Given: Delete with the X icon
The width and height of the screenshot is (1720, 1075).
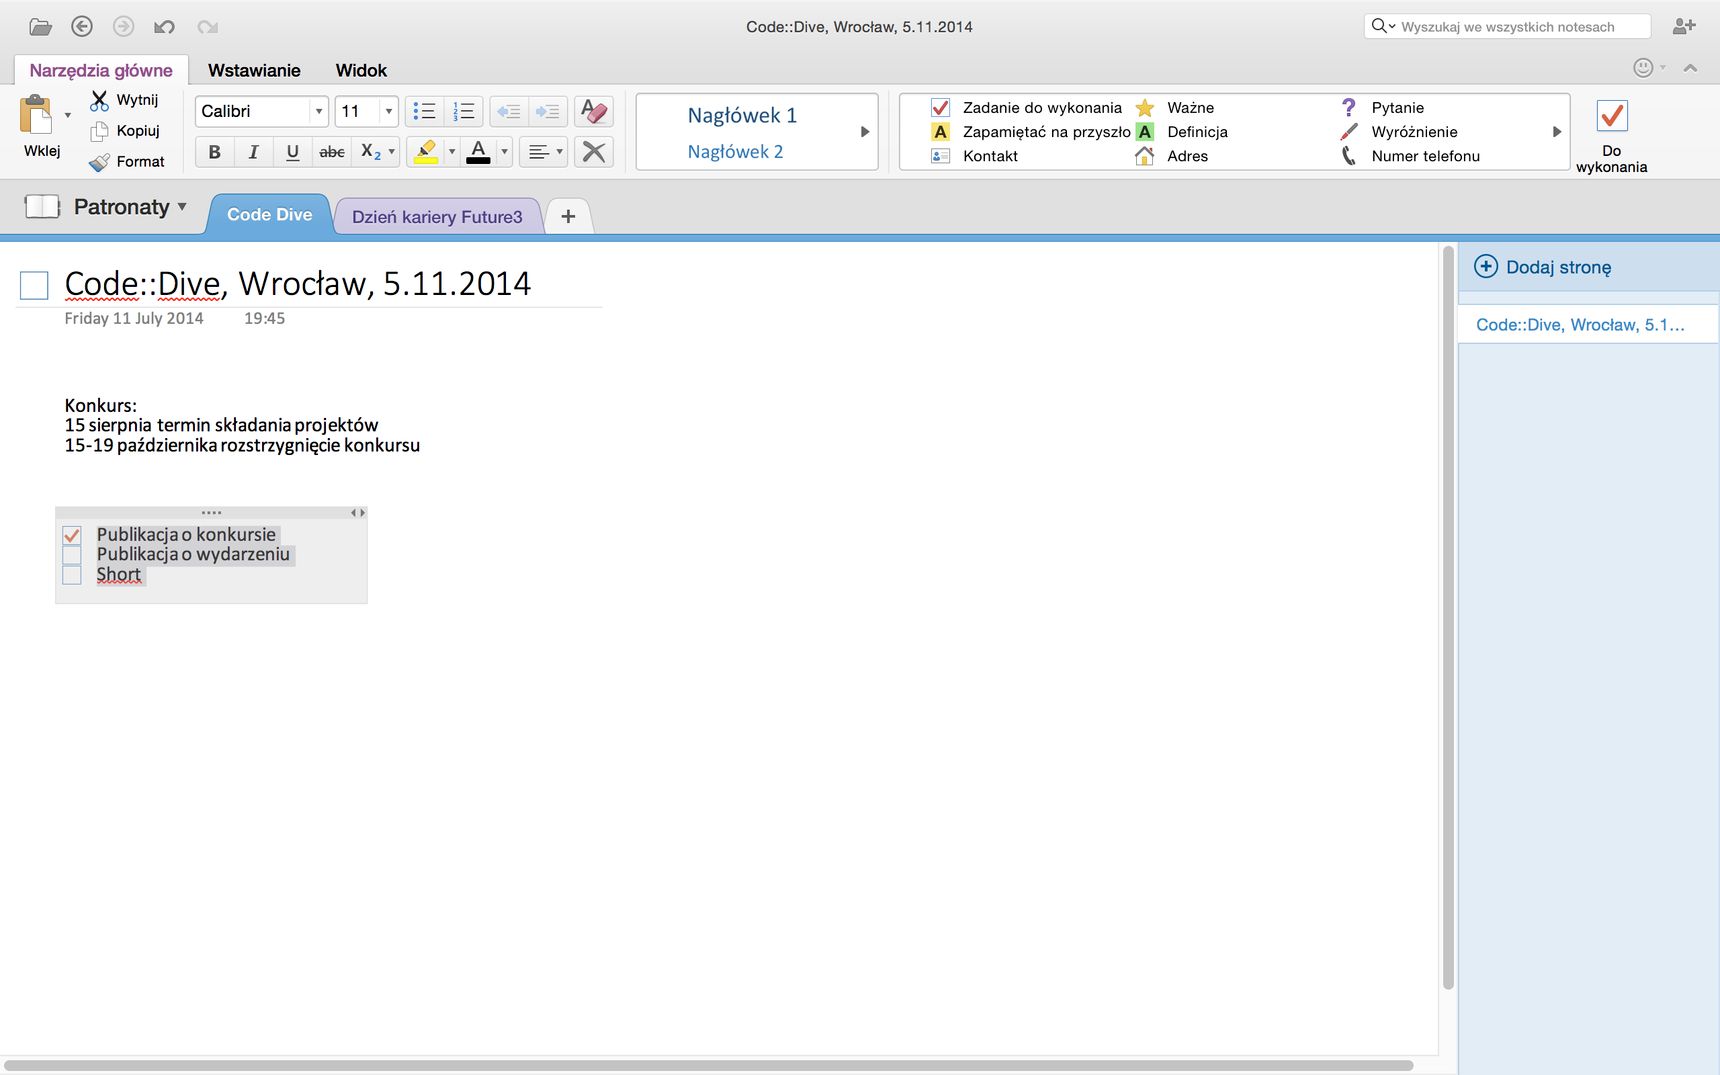Looking at the screenshot, I should (594, 152).
